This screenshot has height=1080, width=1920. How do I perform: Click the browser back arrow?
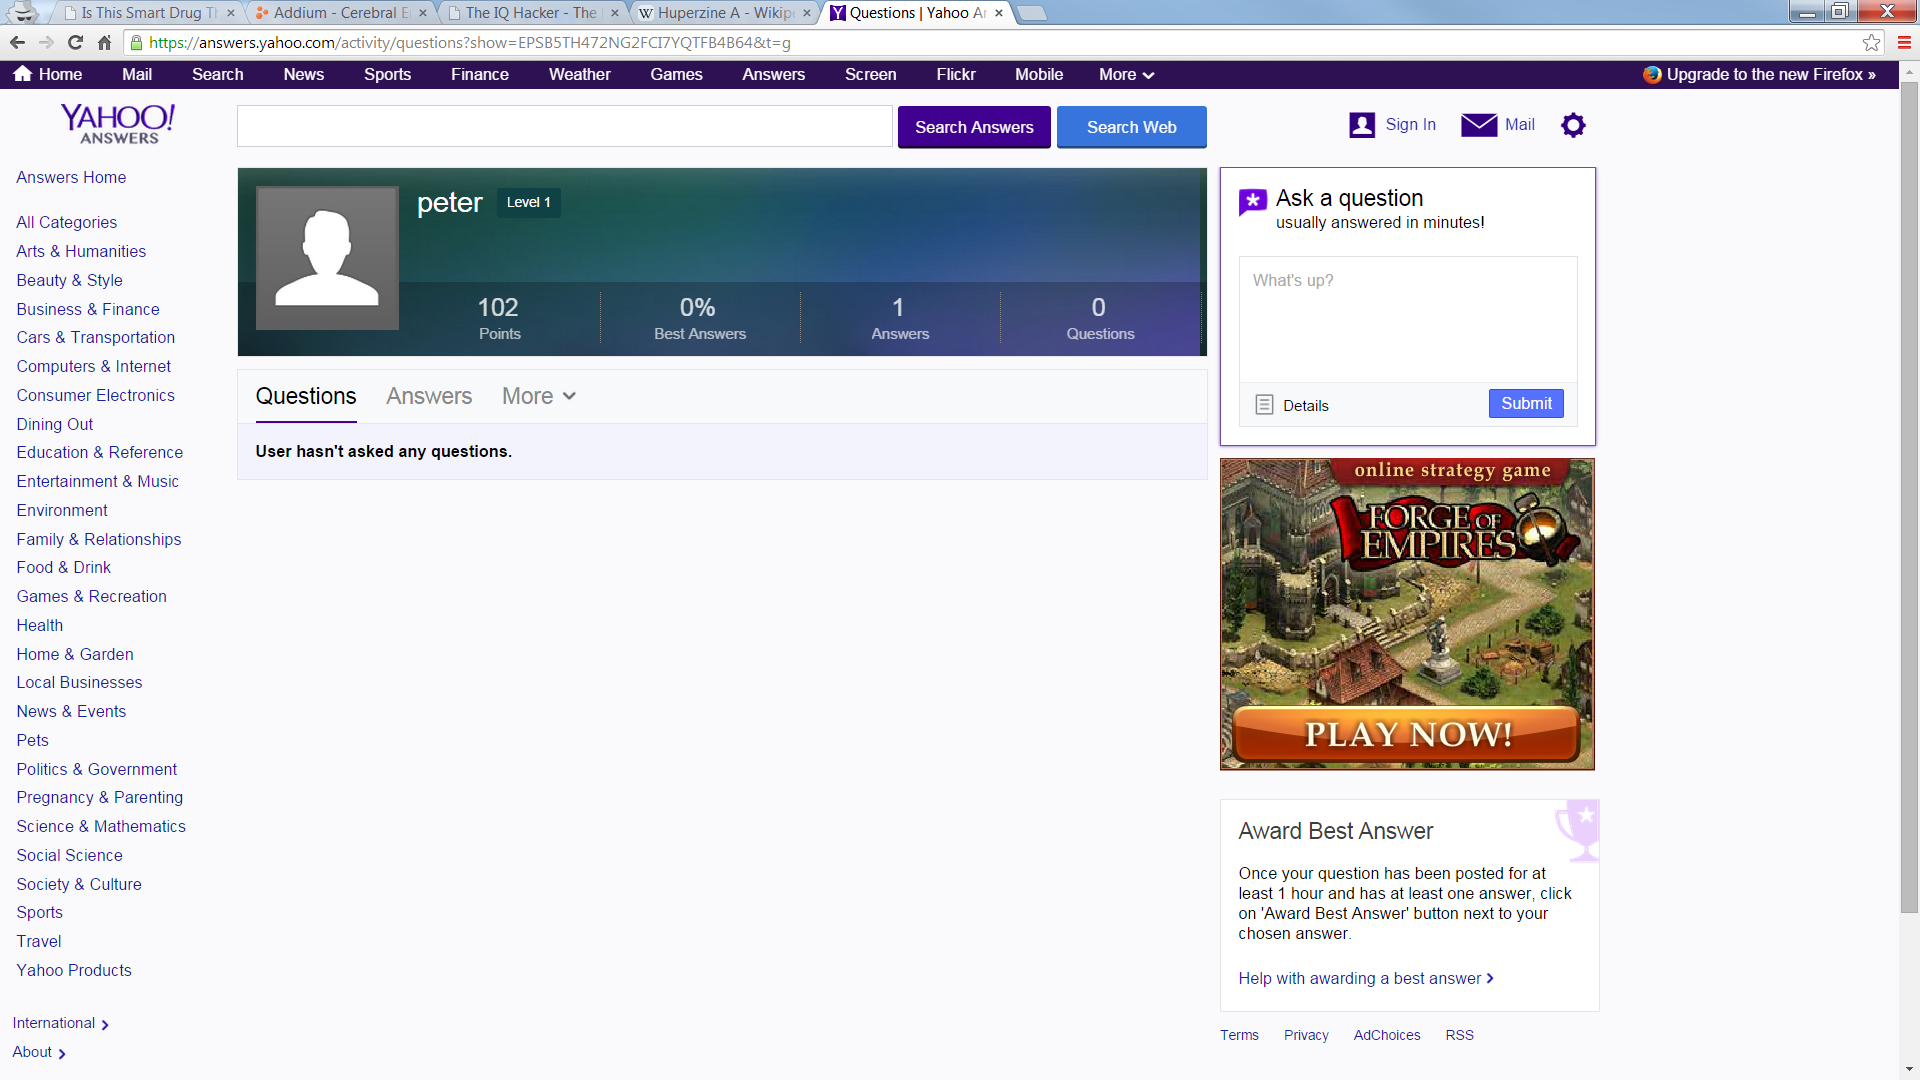click(x=17, y=42)
